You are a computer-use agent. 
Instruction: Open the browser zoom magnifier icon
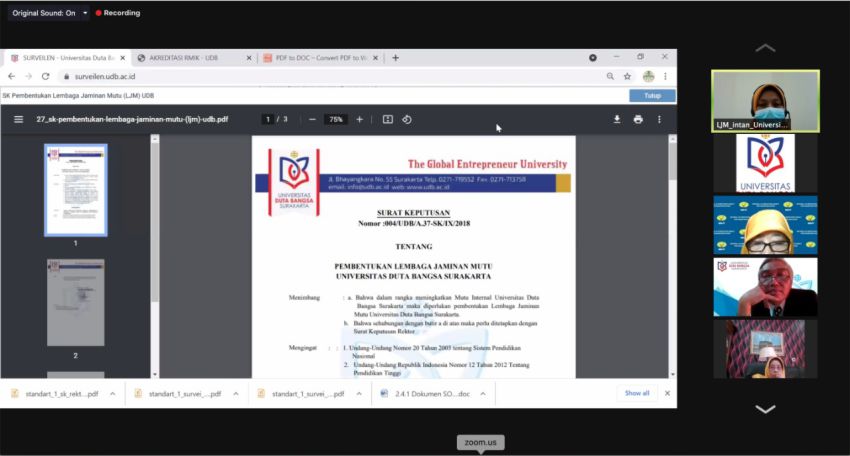[x=610, y=76]
